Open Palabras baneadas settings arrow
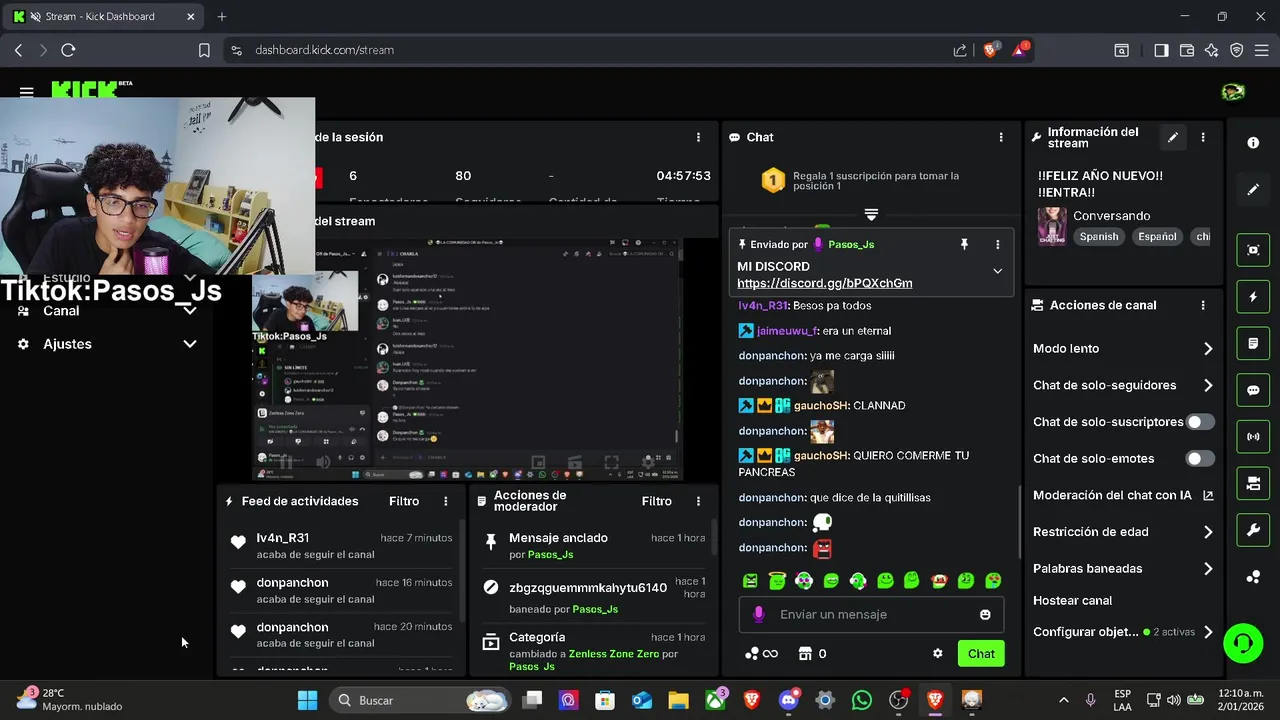Screen dimensions: 1280x720 click(1208, 569)
